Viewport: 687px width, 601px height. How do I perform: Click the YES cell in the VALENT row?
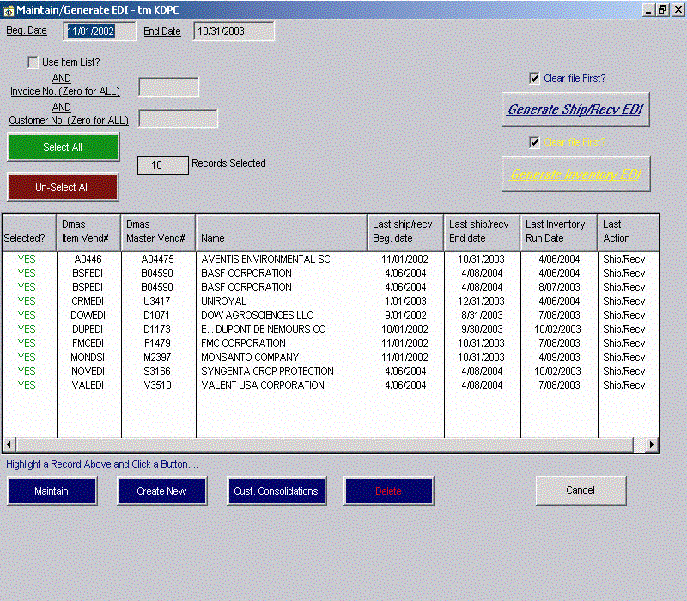[x=27, y=385]
